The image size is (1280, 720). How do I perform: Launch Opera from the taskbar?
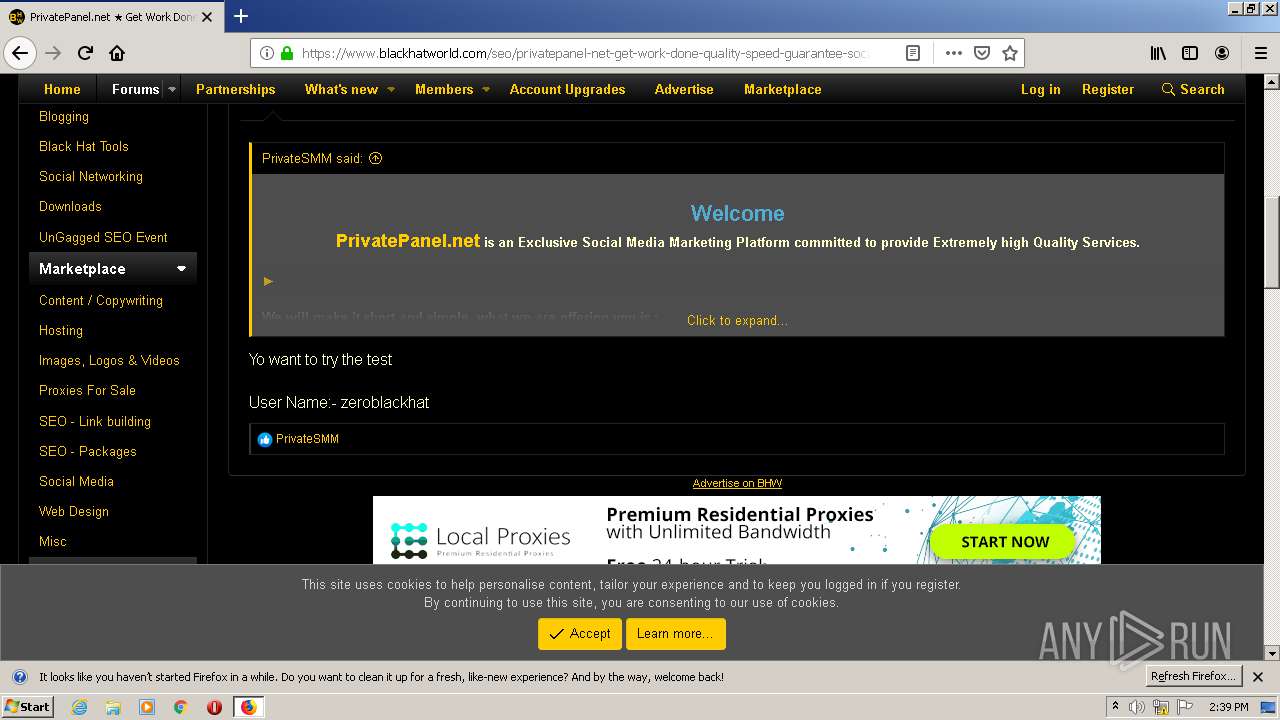(214, 707)
